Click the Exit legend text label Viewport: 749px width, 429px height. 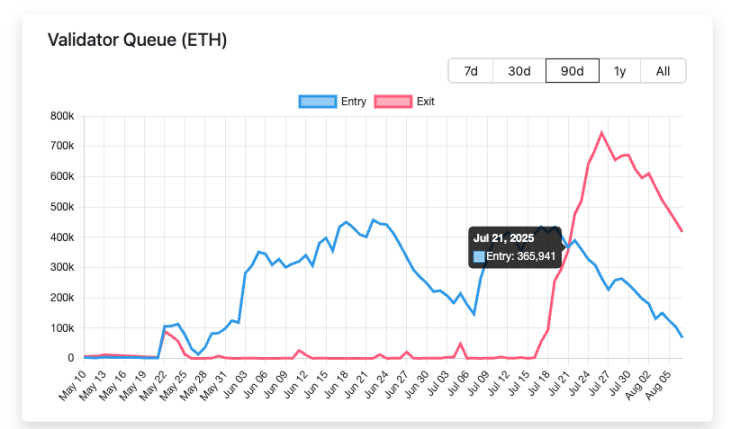pos(425,101)
